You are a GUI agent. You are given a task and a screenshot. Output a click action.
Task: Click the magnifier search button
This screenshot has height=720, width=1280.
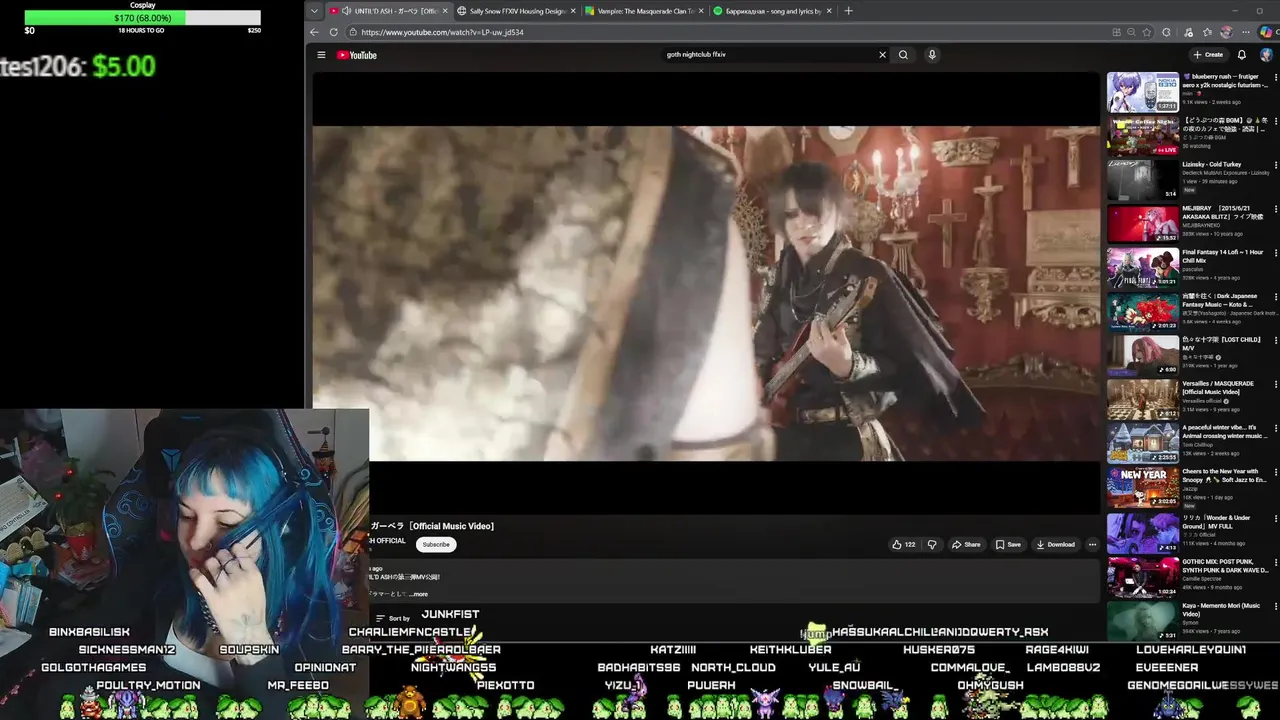903,55
